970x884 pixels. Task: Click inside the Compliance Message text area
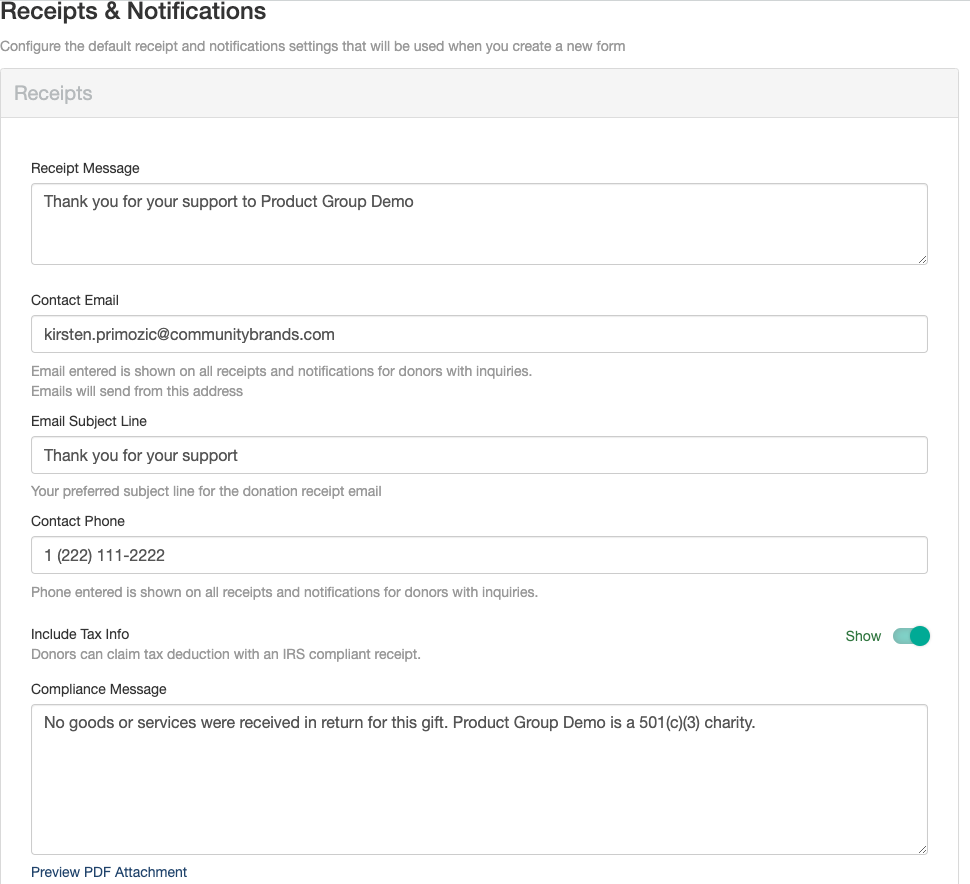(x=479, y=780)
